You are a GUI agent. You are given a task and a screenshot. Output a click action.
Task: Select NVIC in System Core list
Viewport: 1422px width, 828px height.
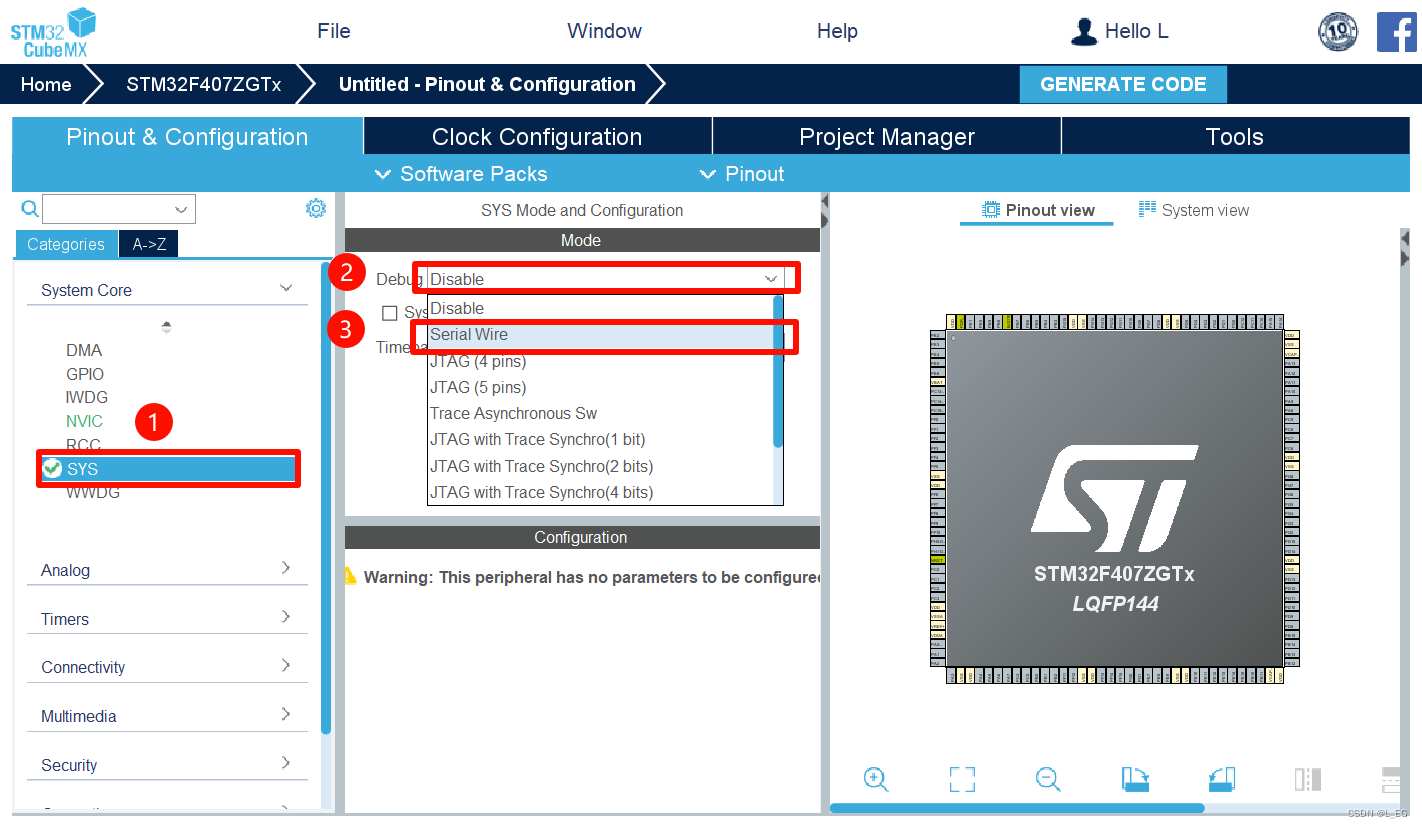(85, 421)
